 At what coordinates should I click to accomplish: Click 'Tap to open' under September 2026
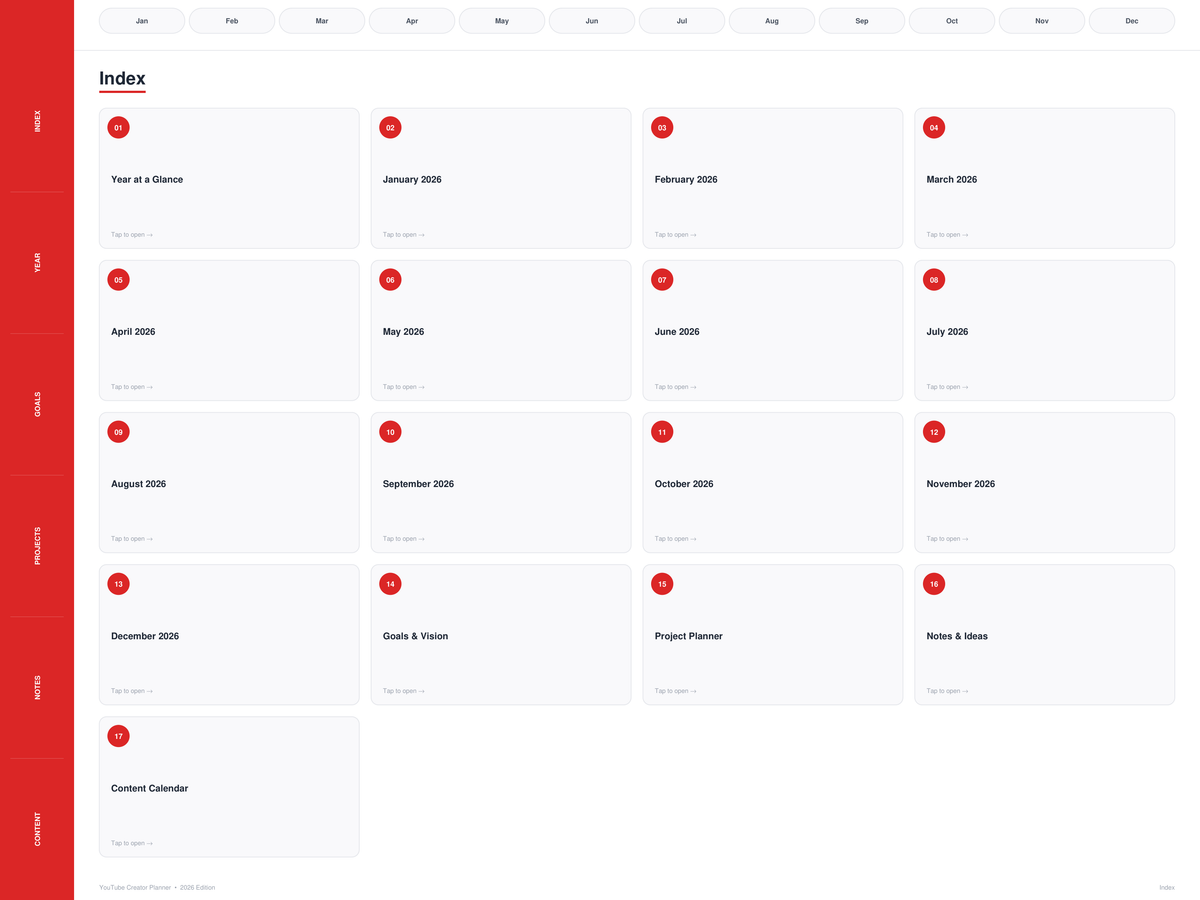404,539
